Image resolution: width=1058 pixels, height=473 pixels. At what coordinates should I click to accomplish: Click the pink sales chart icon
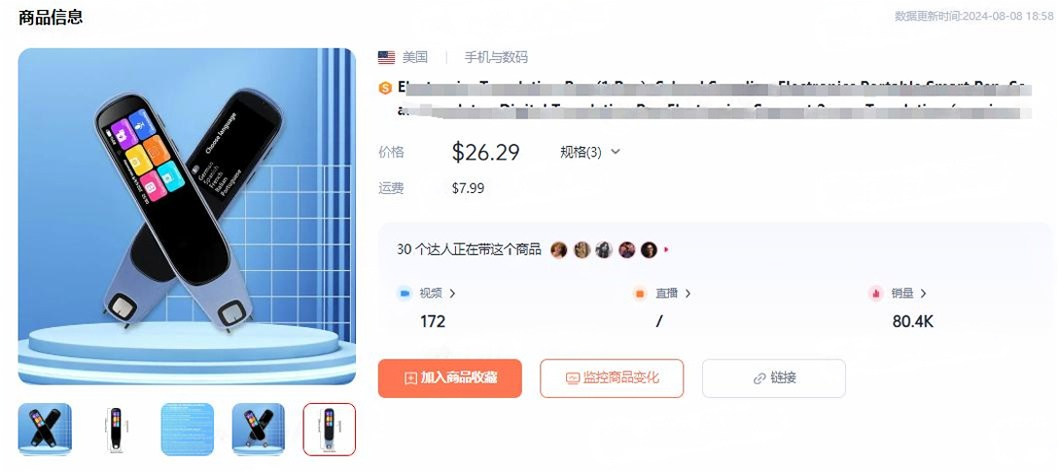[x=876, y=294]
